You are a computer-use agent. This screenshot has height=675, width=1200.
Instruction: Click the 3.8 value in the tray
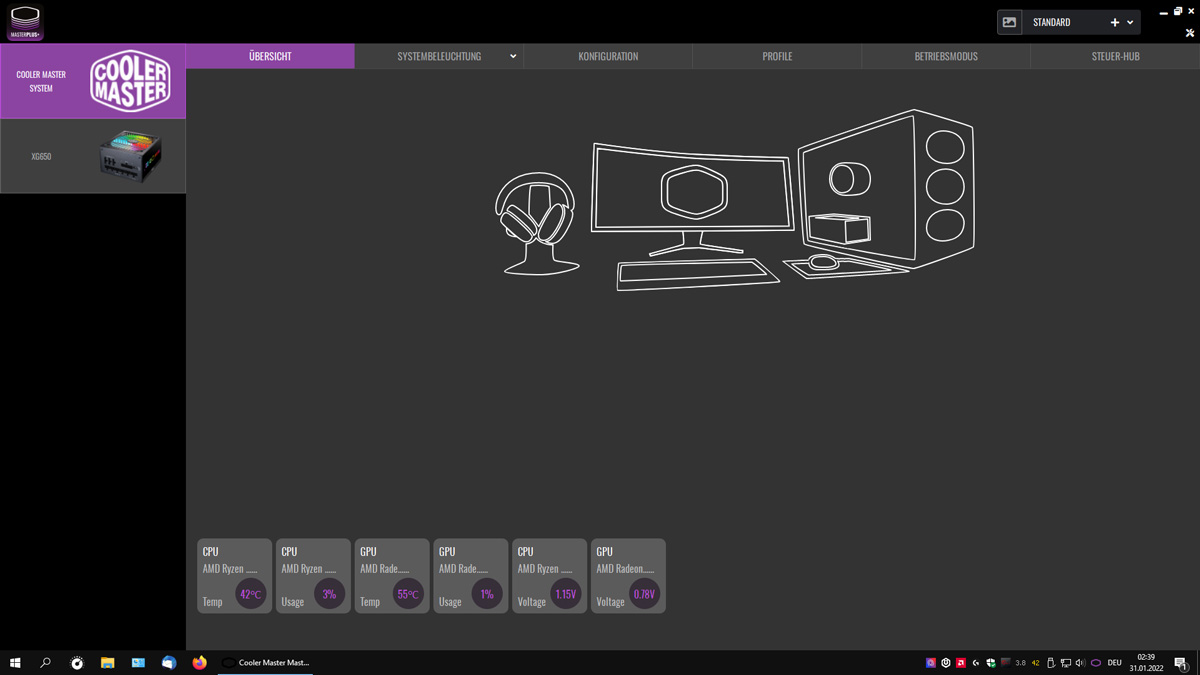coord(1021,663)
